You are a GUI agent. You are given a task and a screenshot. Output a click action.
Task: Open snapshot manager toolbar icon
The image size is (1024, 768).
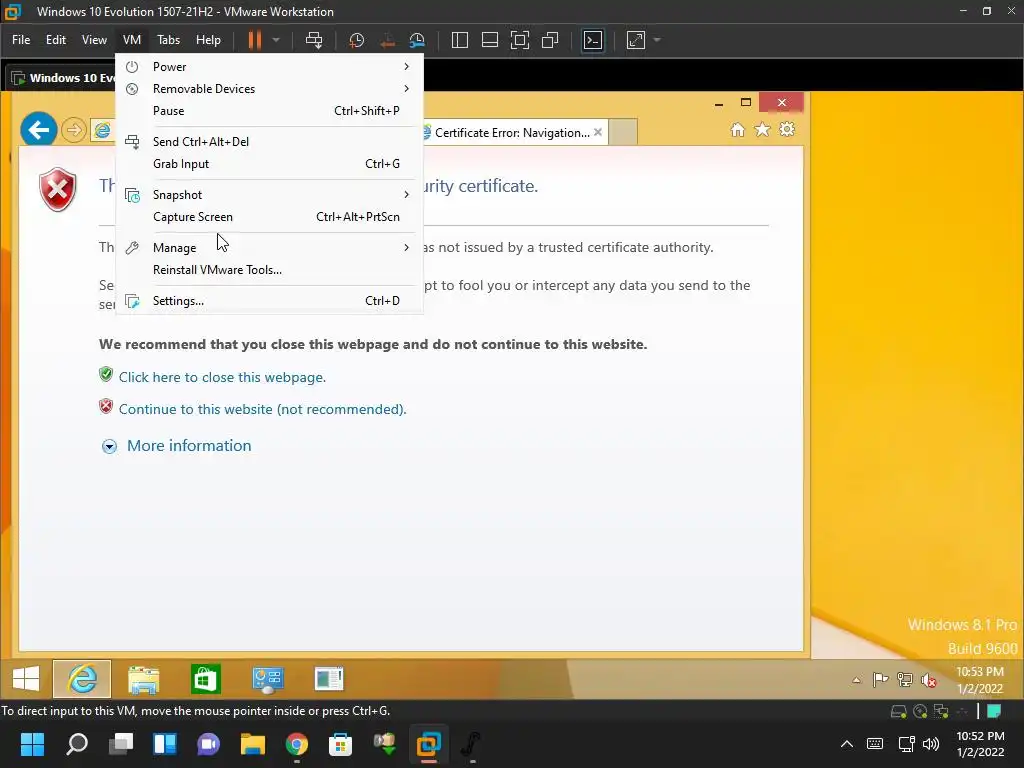(x=417, y=40)
